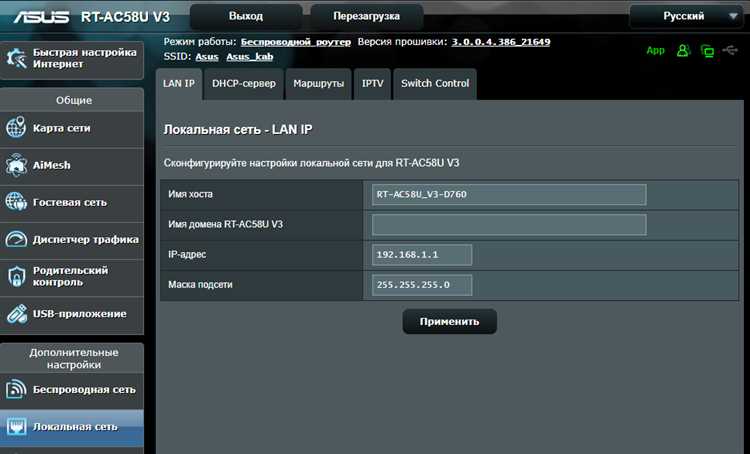This screenshot has height=454, width=750.
Task: Click the empty domain name input field
Action: pyautogui.click(x=509, y=225)
